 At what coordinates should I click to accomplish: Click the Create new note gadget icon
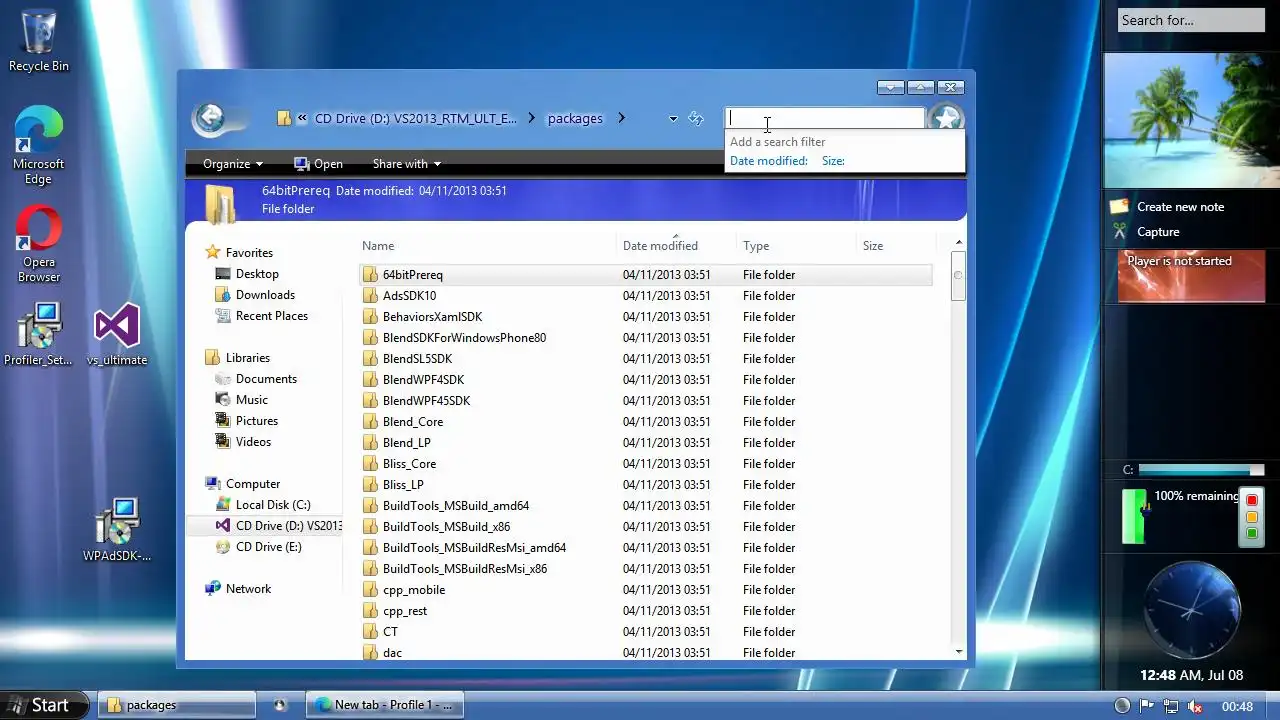coord(1120,207)
